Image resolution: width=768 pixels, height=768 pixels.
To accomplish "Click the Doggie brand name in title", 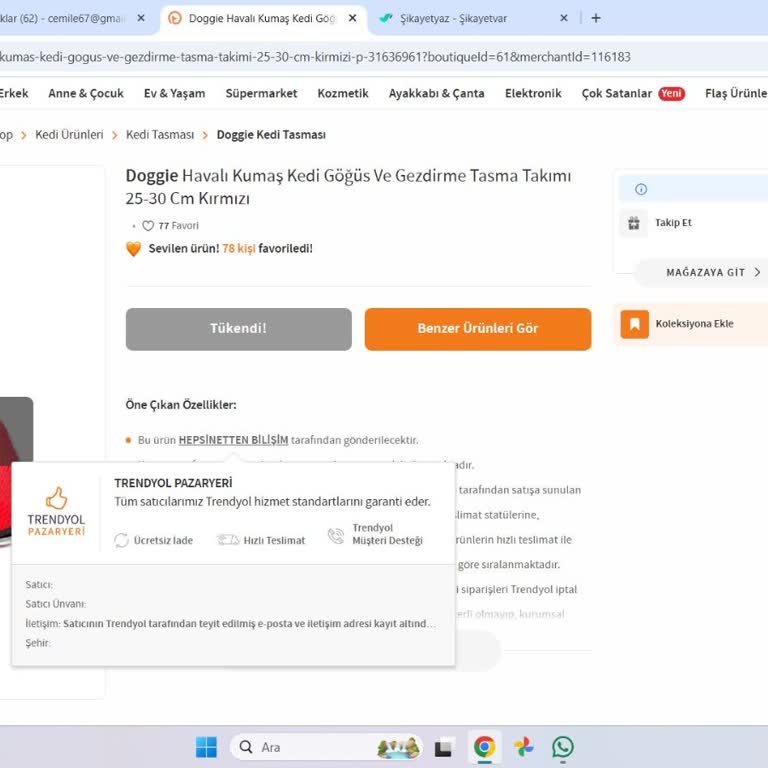I will 151,175.
